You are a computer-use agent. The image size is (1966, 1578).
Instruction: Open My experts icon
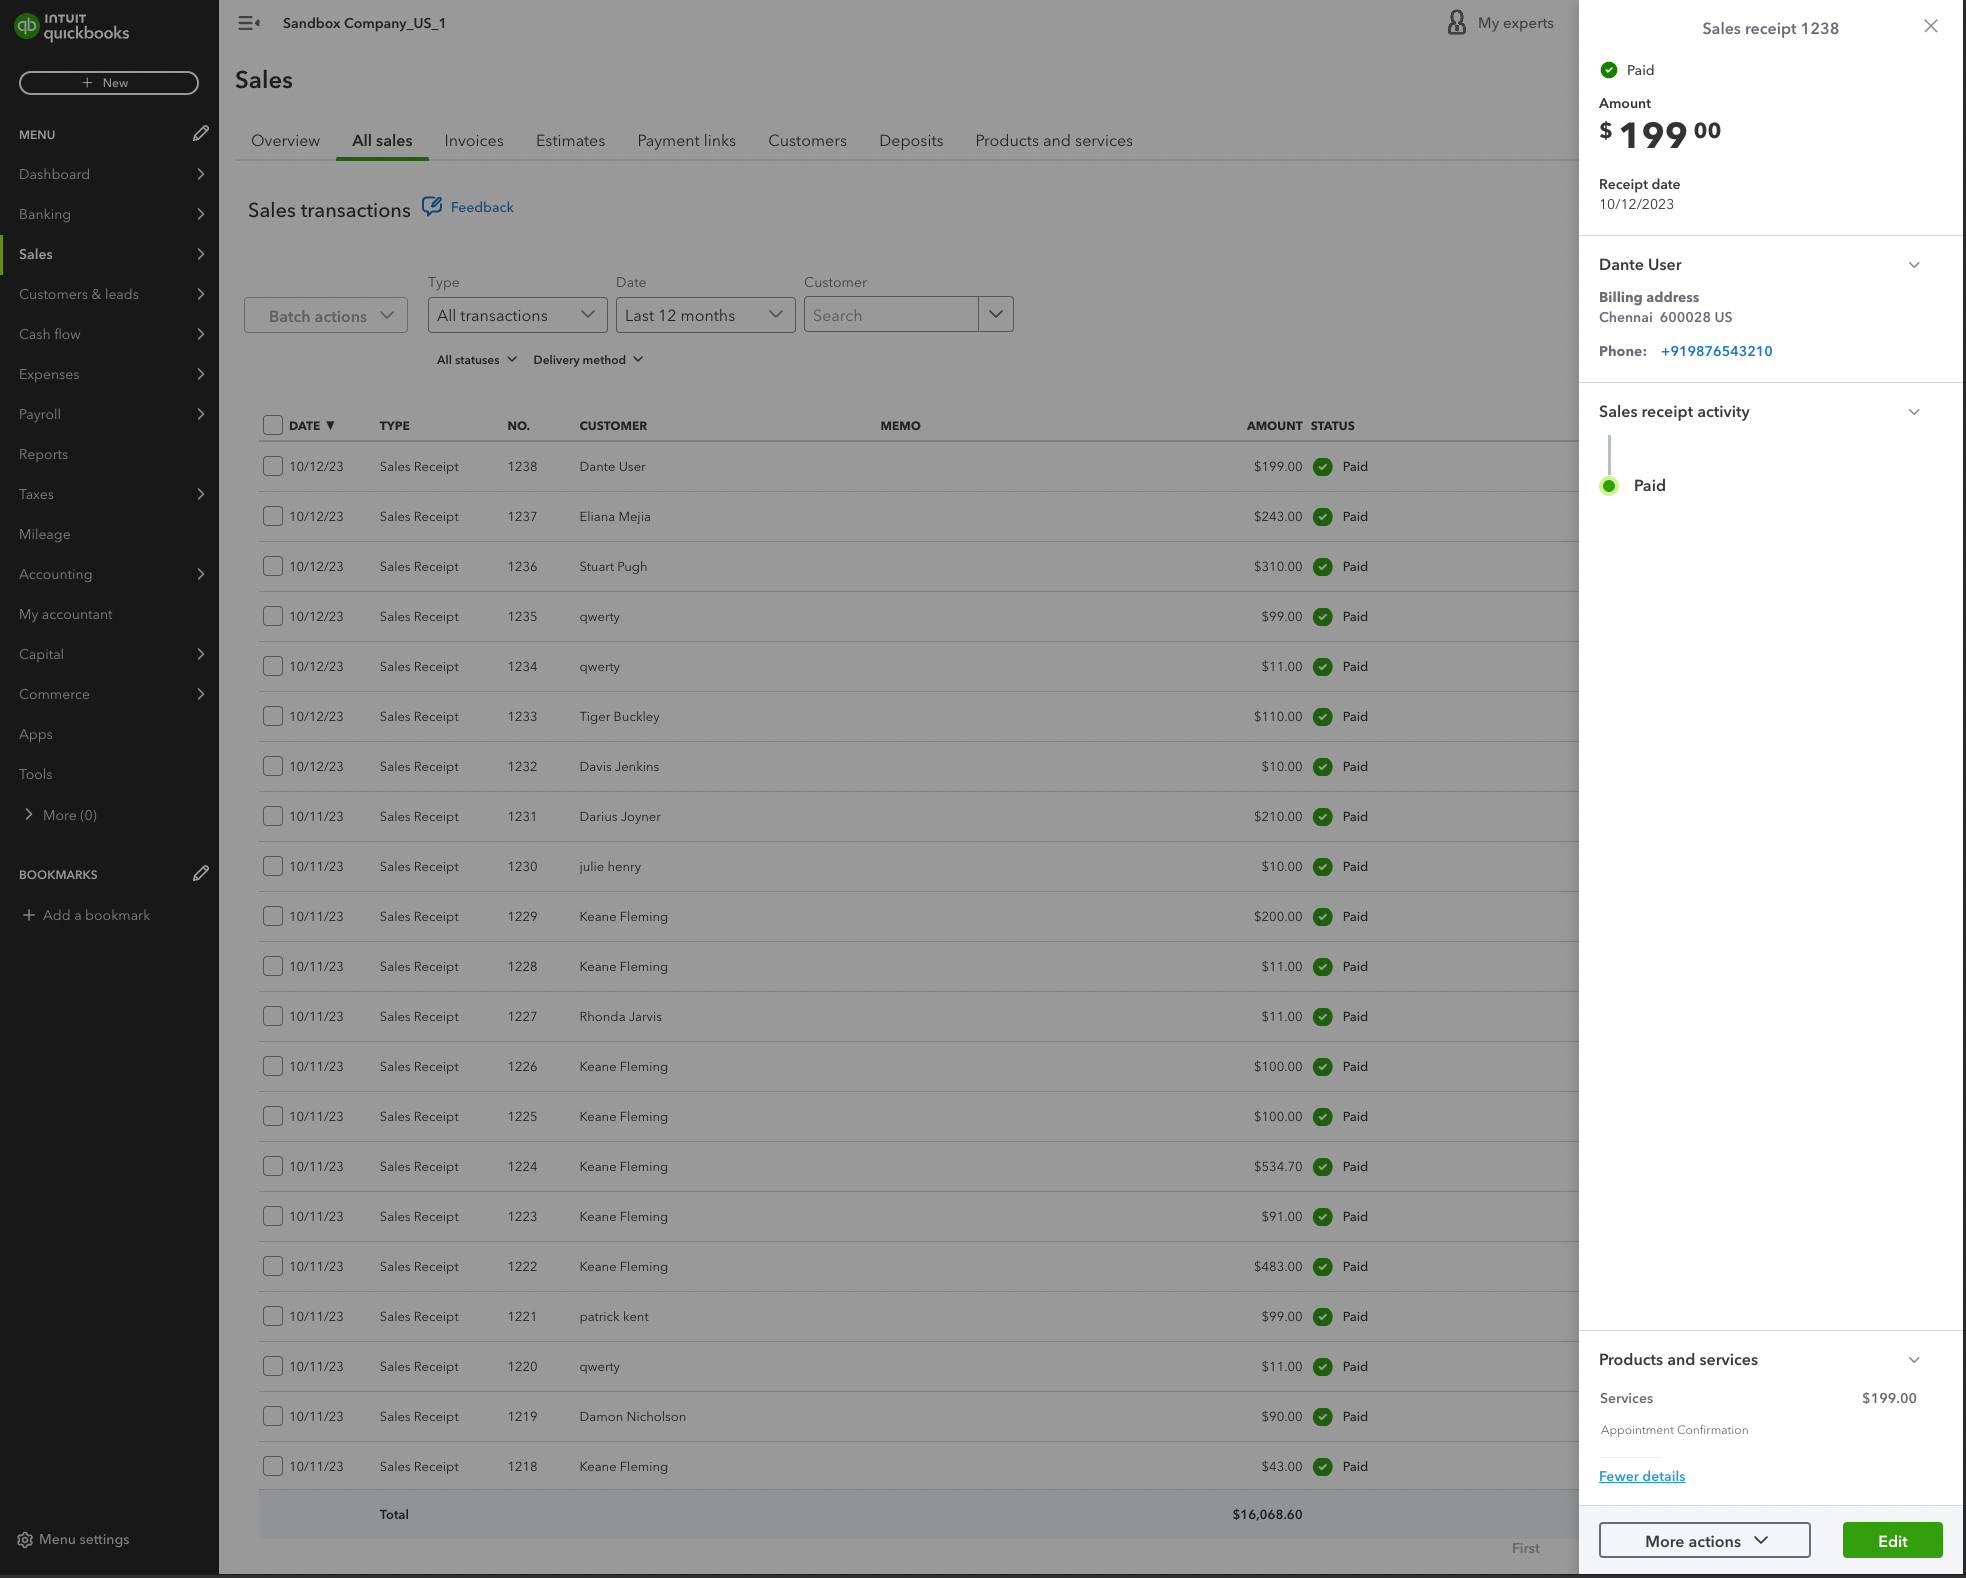1457,22
